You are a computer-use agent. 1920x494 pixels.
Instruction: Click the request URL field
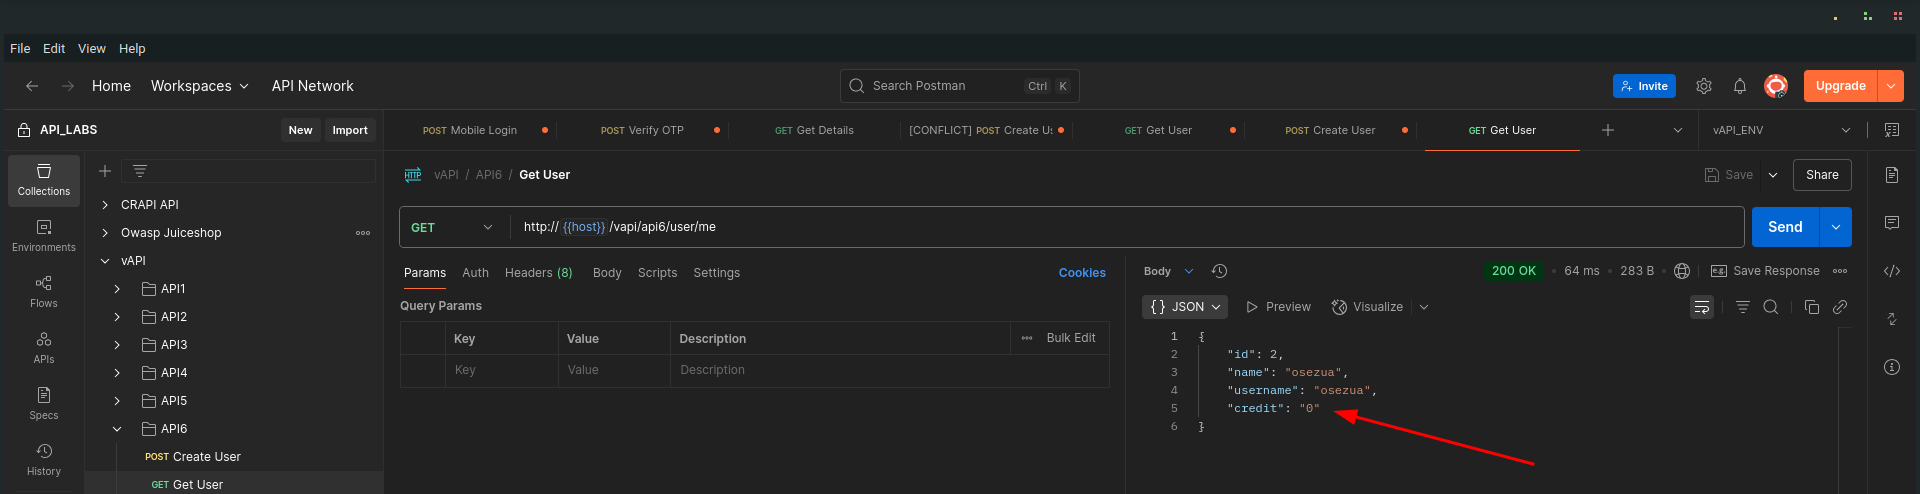pos(1127,227)
